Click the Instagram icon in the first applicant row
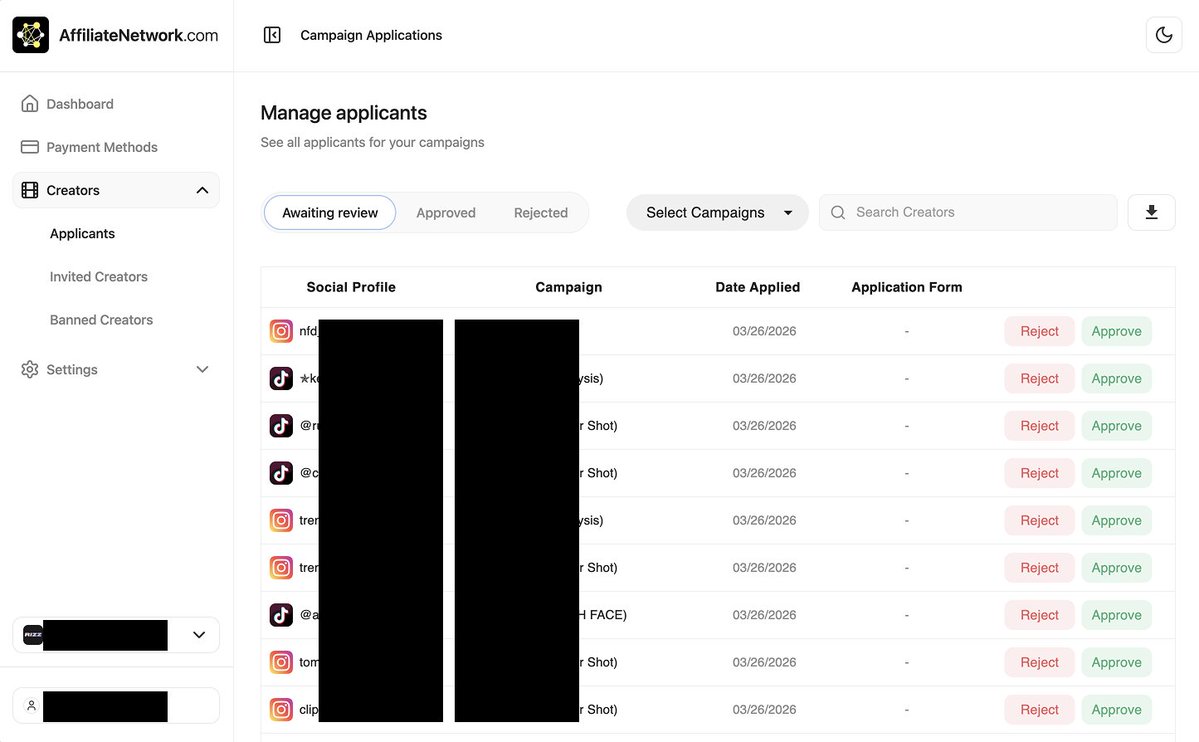 pyautogui.click(x=281, y=331)
